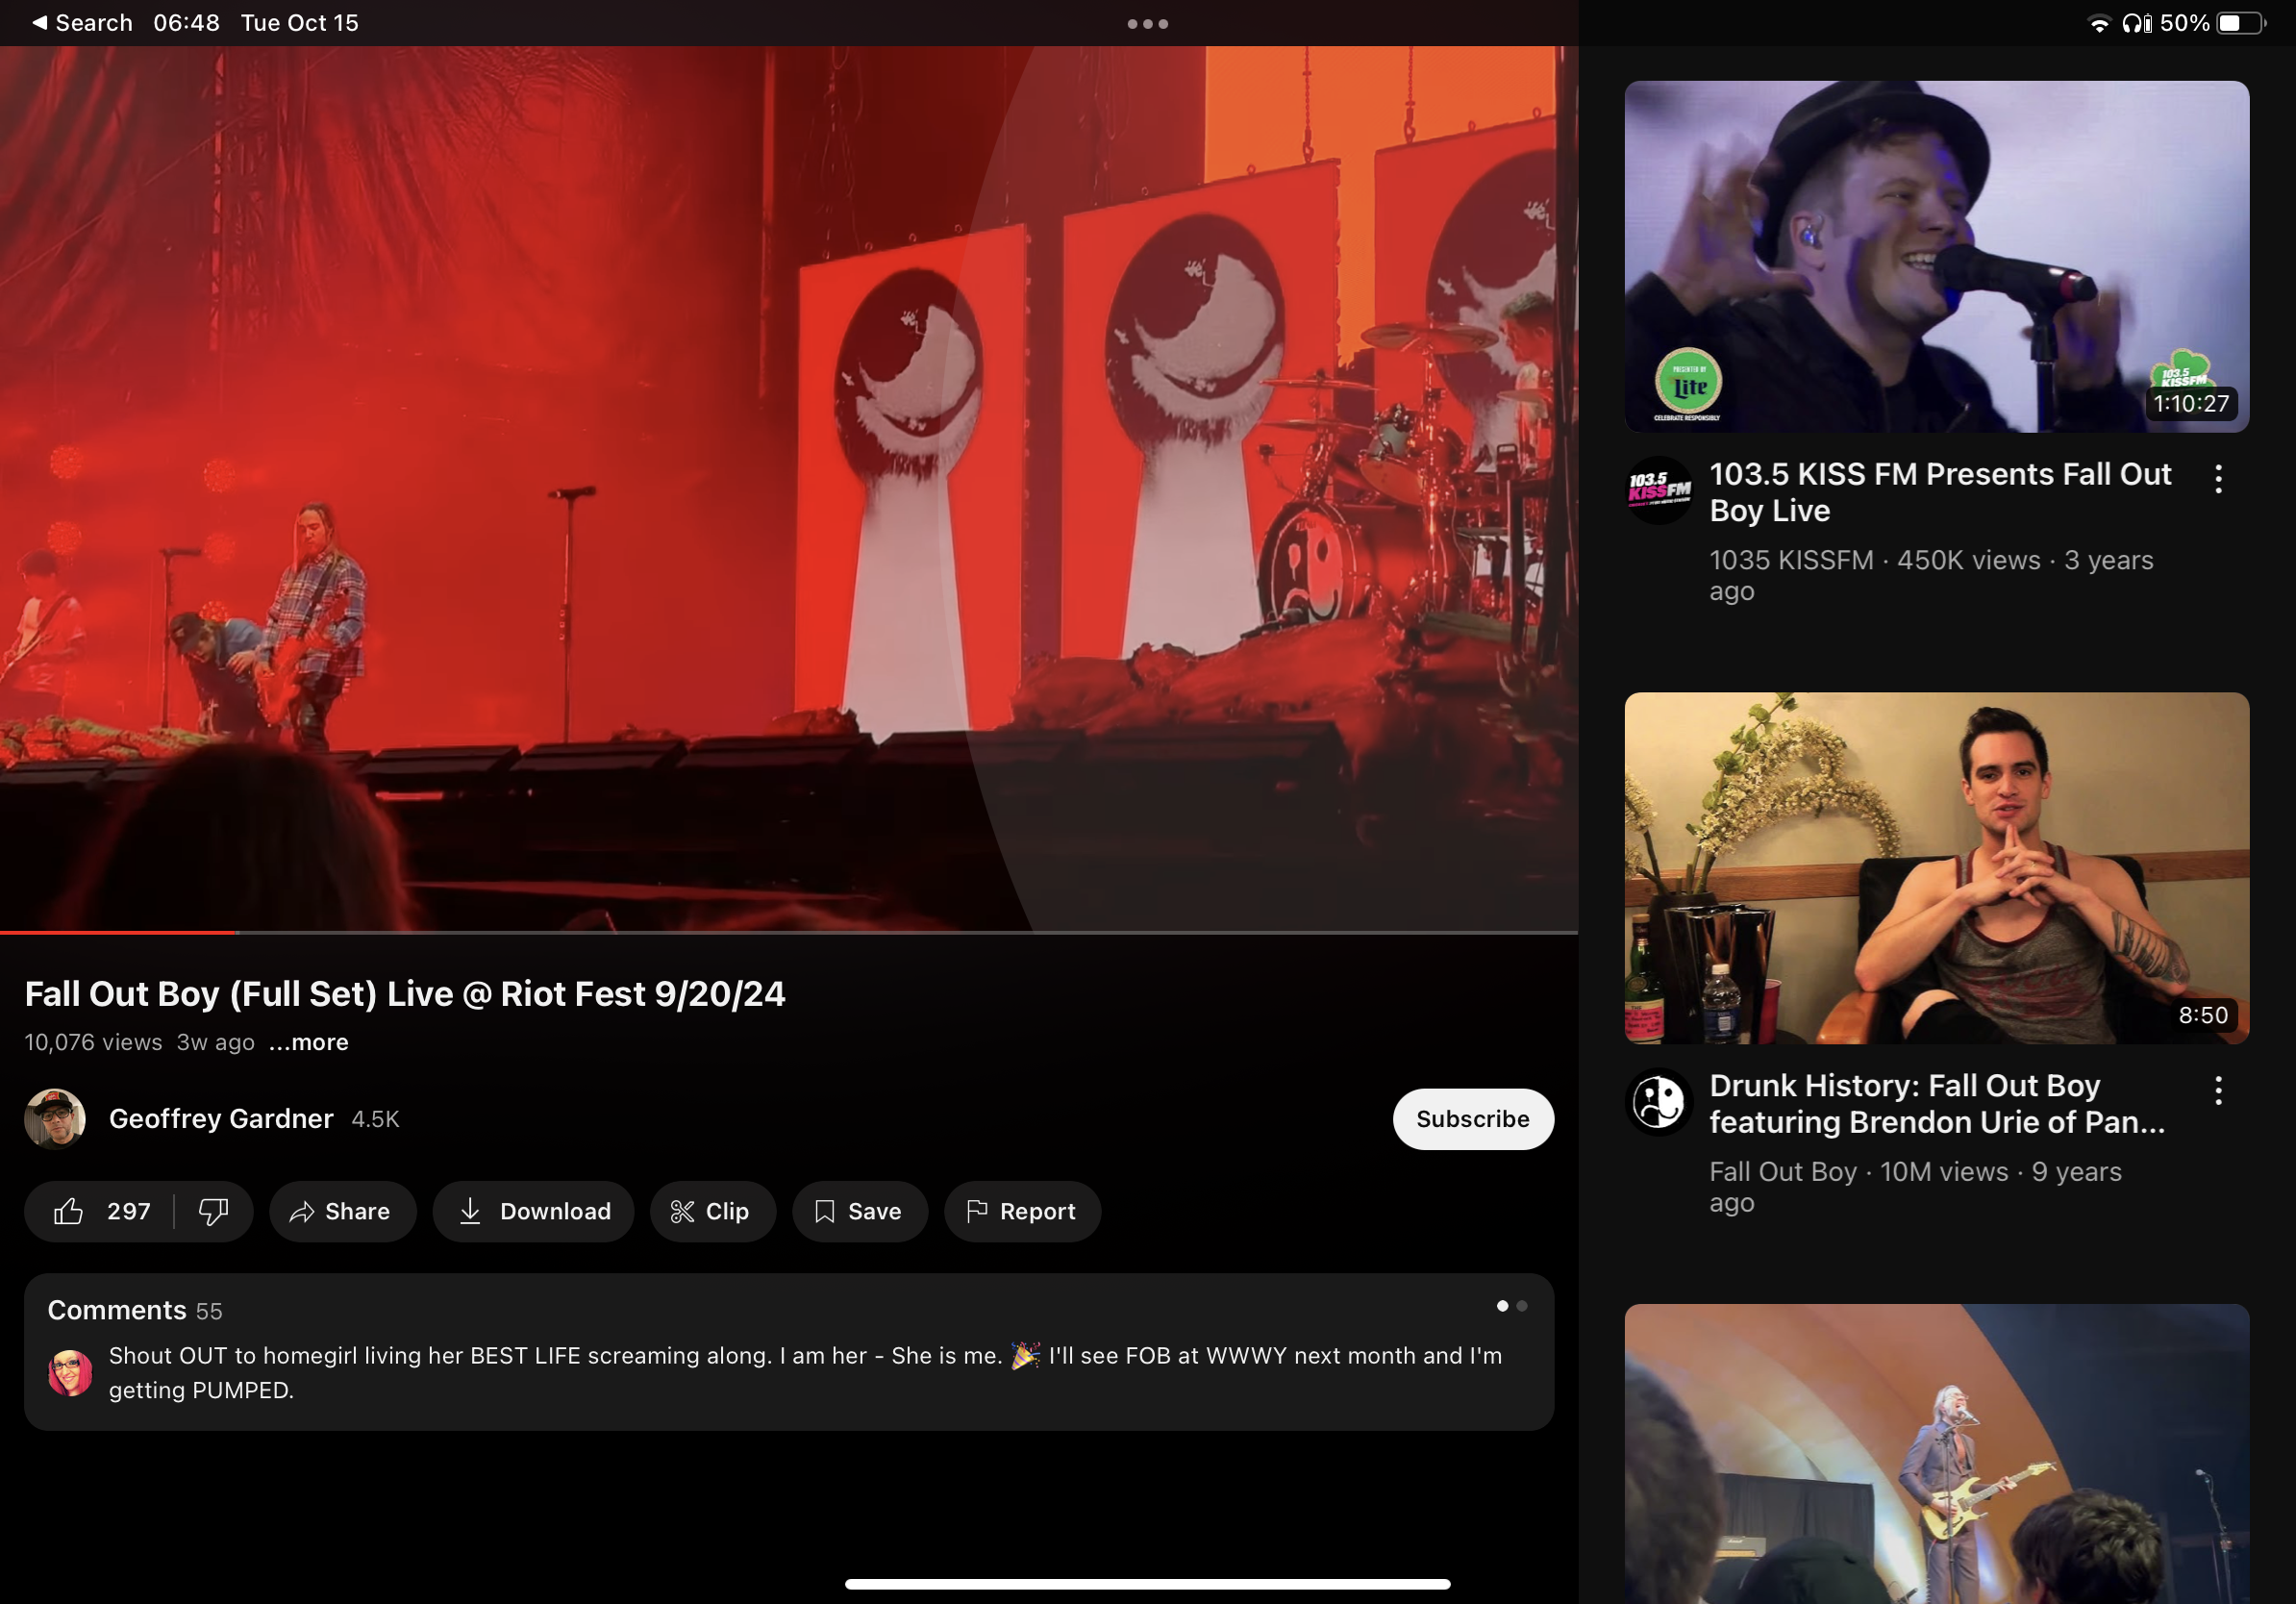Viewport: 2296px width, 1604px height.
Task: Open the Fall Out Boy channel icon
Action: [x=1659, y=1101]
